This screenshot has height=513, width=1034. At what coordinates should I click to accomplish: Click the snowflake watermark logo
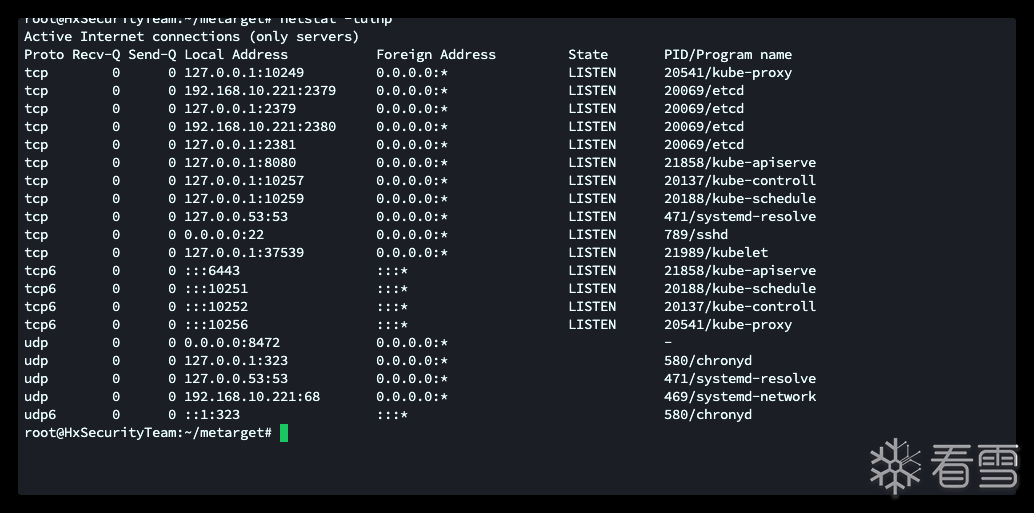coord(894,466)
